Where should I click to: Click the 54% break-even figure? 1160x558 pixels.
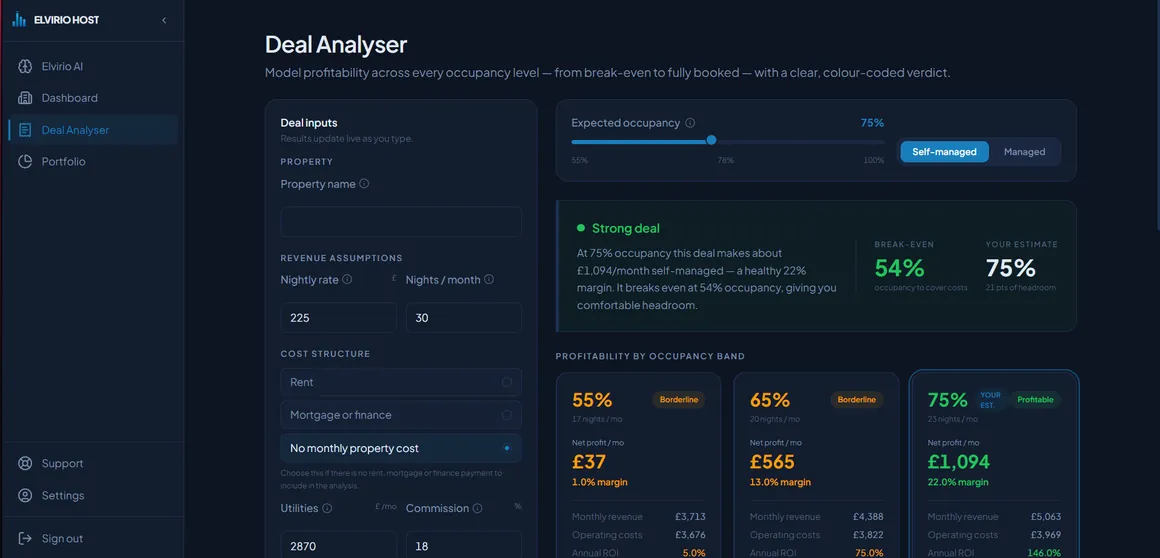tap(900, 267)
